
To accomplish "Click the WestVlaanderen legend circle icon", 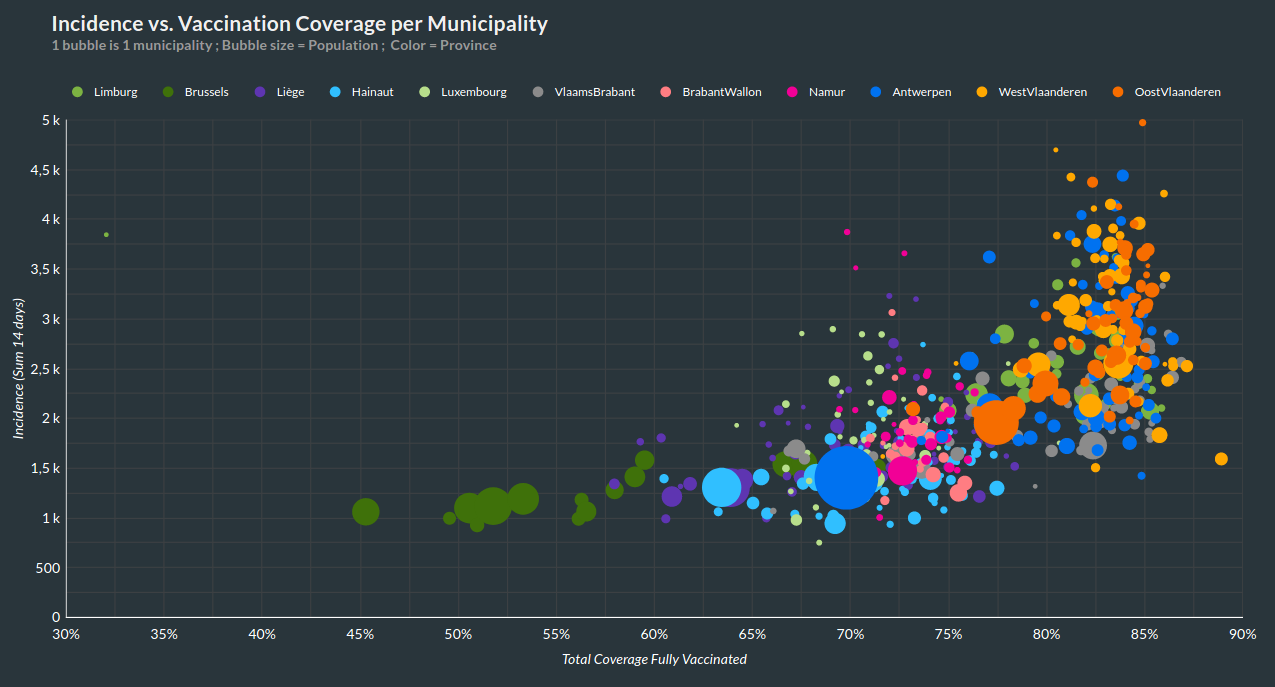I will coord(982,92).
